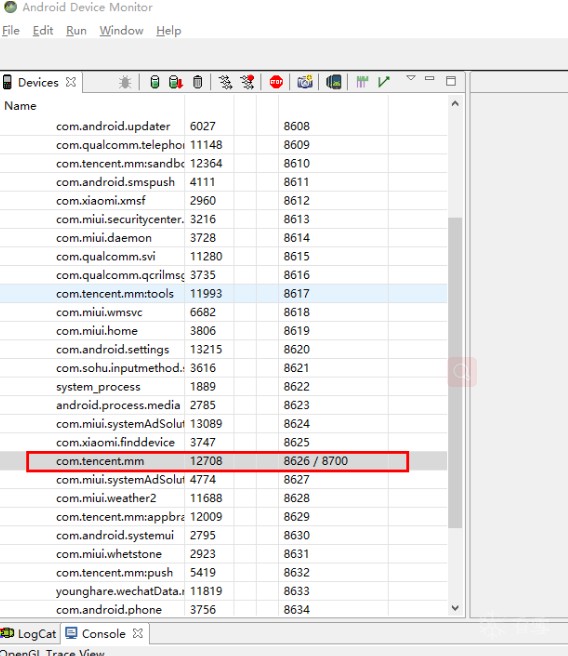Open the Window menu

click(x=121, y=31)
